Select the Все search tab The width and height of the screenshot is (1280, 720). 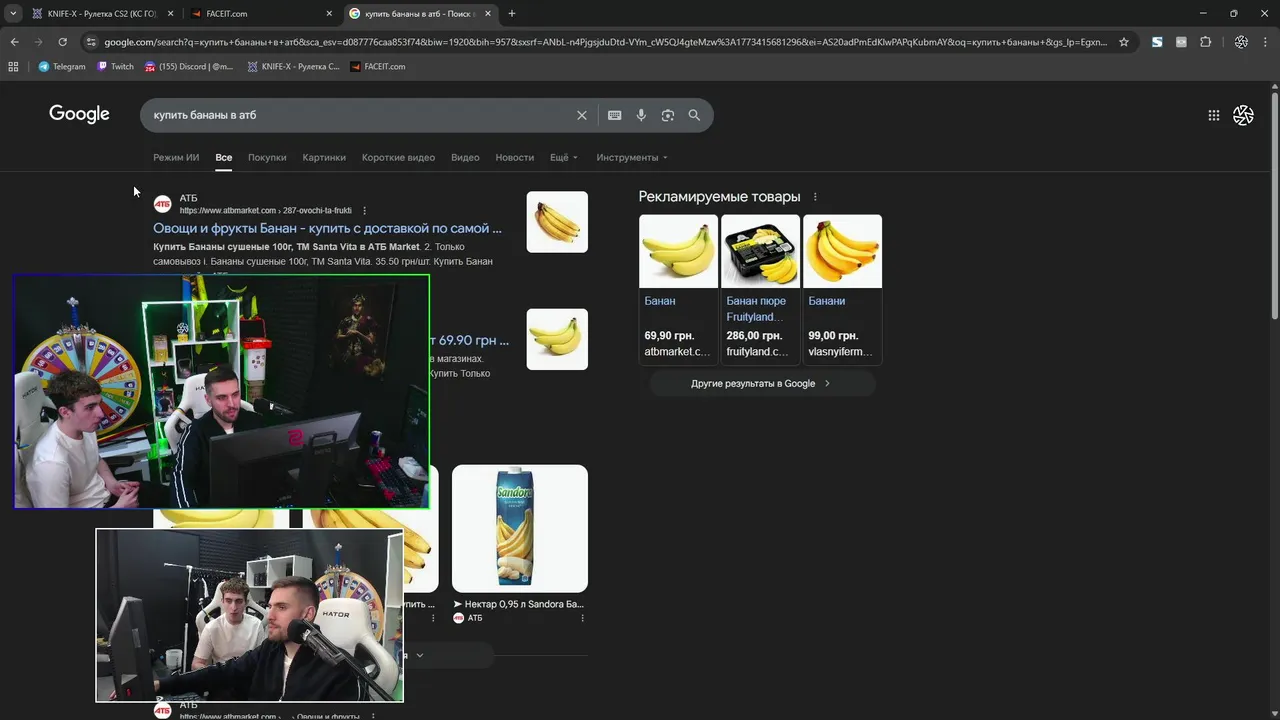click(x=224, y=157)
